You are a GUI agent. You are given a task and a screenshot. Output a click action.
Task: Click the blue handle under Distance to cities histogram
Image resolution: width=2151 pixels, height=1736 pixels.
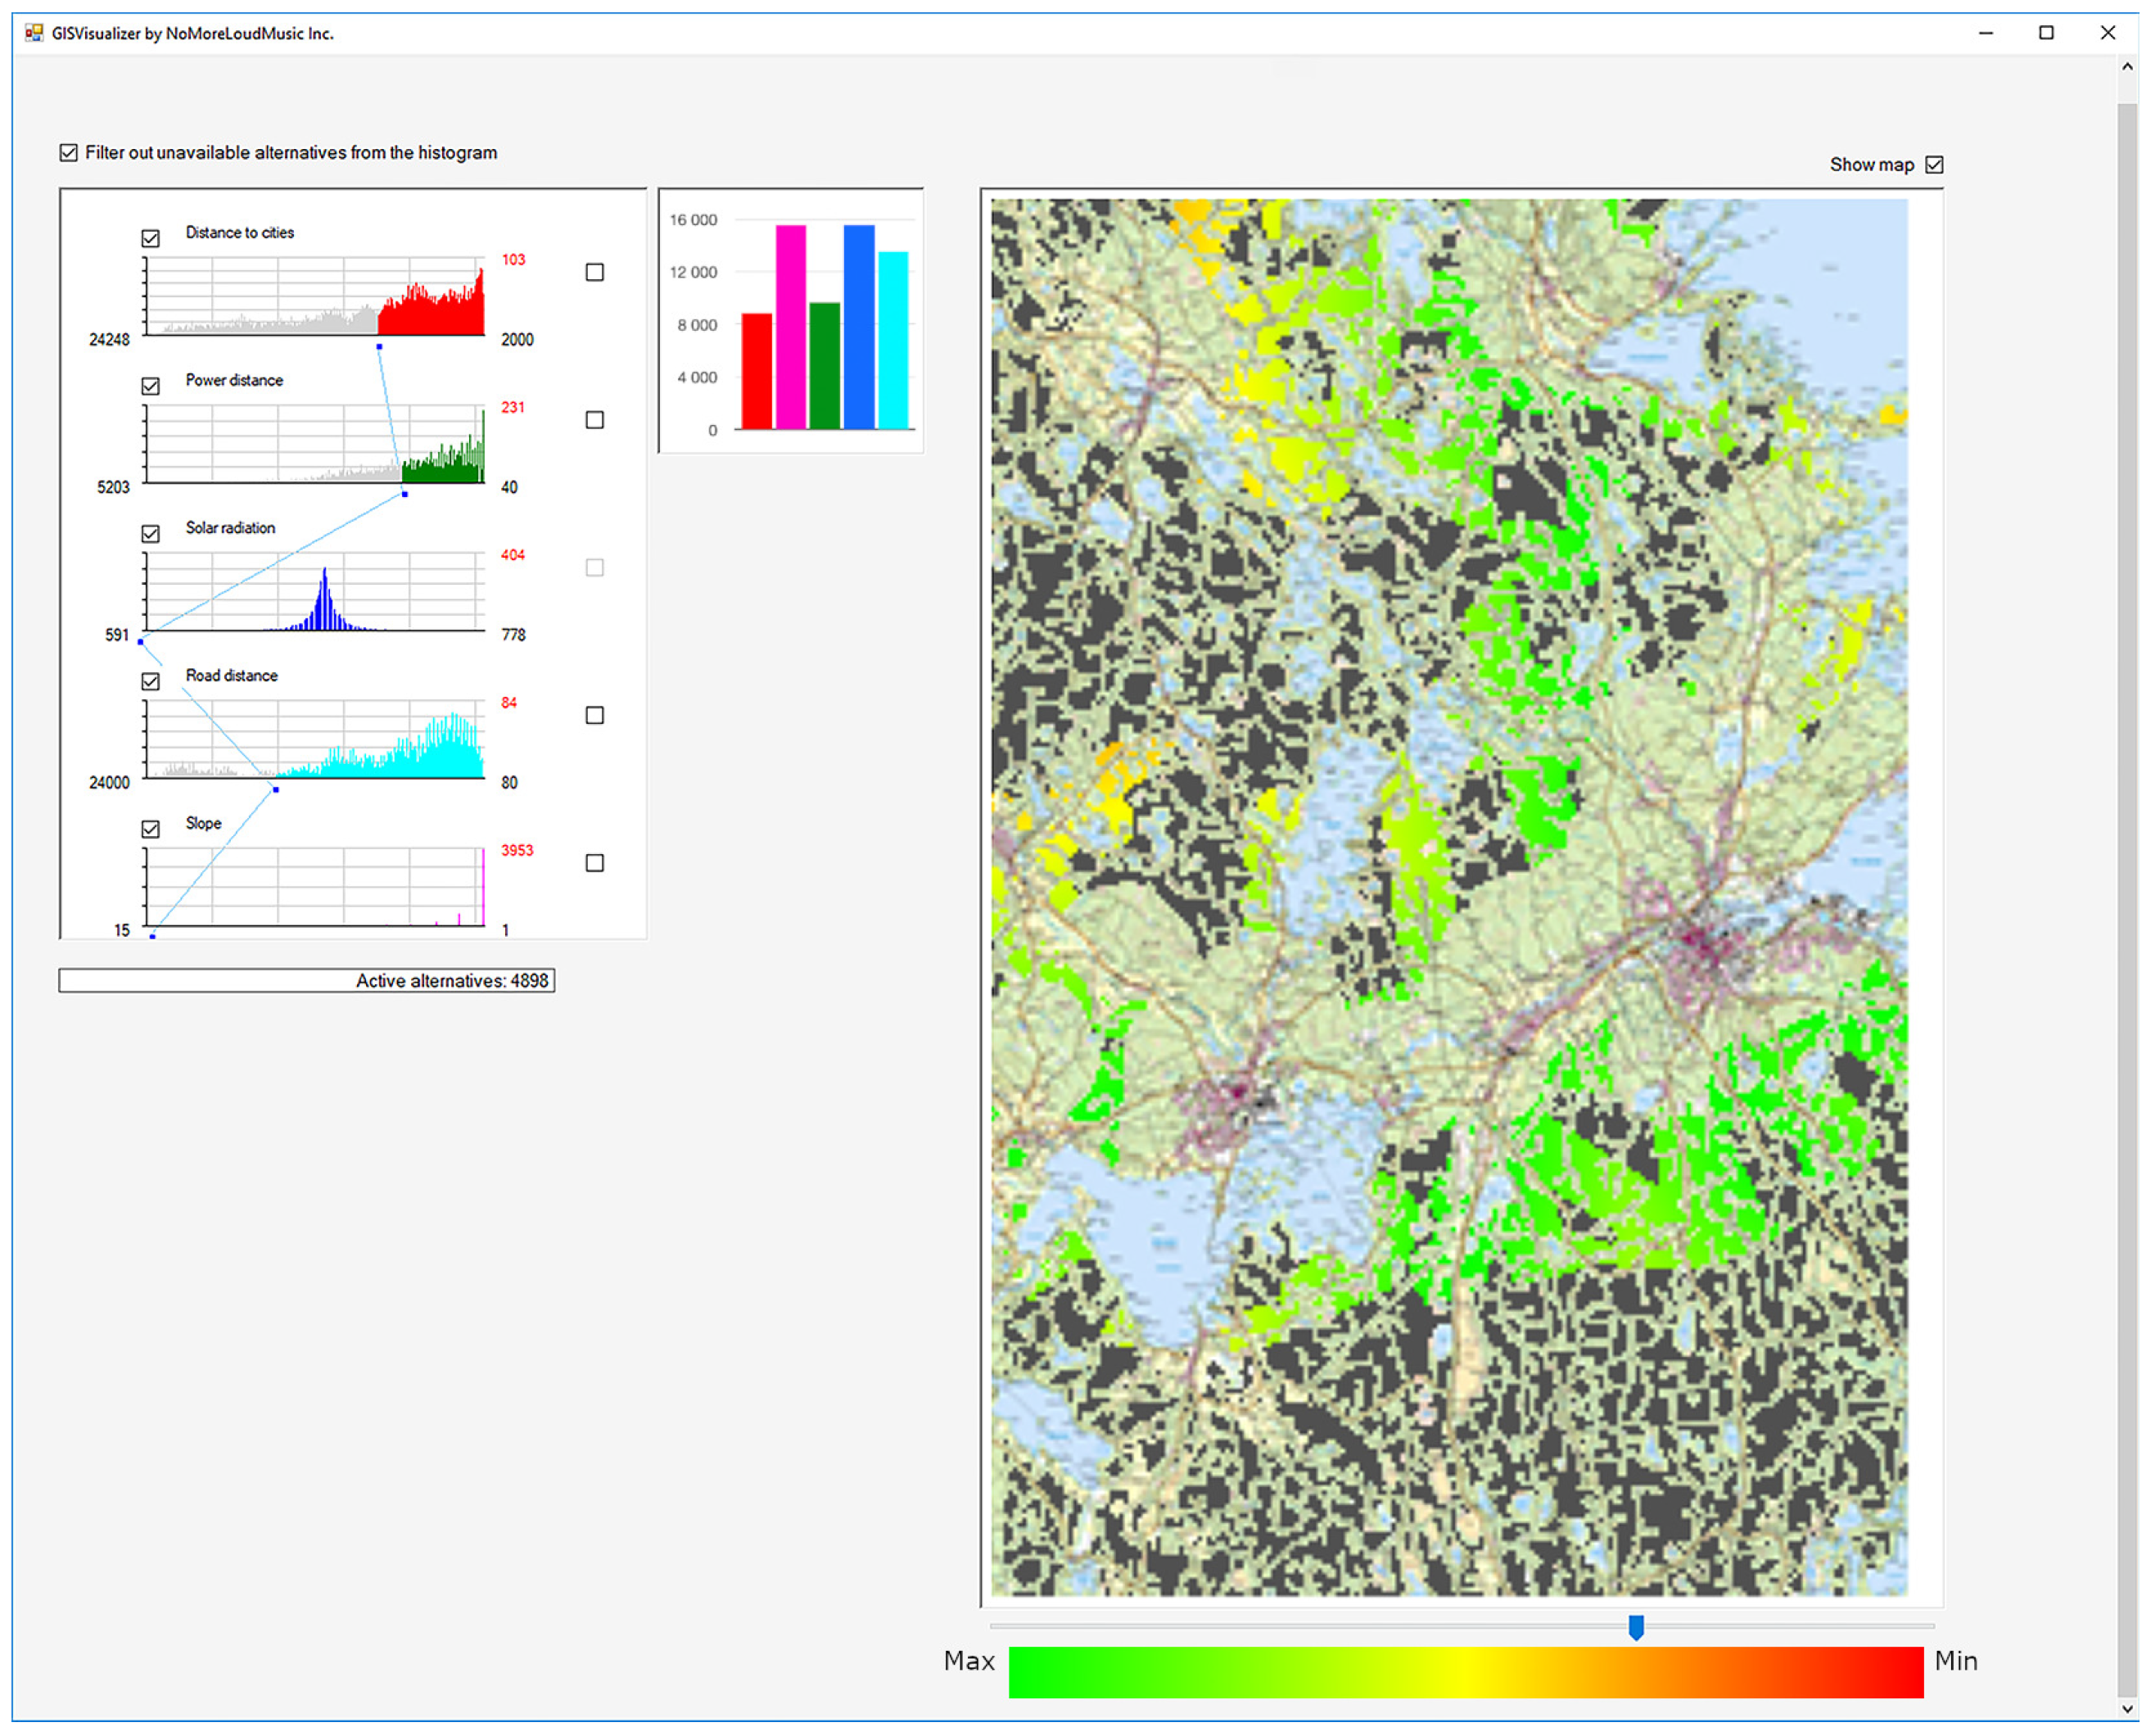379,347
